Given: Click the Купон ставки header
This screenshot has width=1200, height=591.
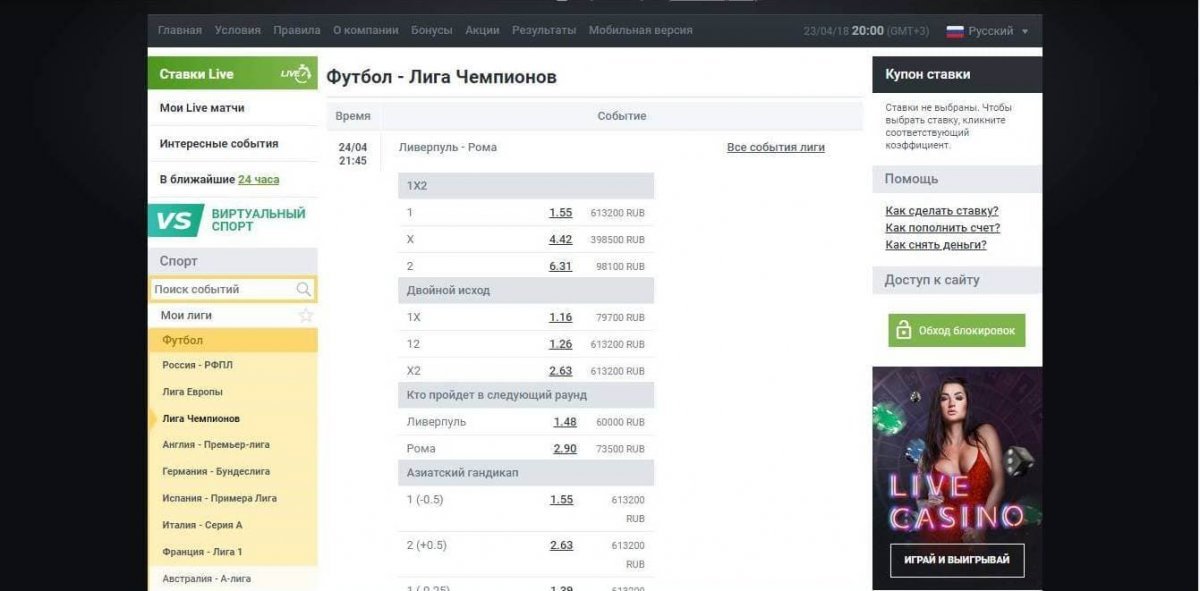Looking at the screenshot, I should 957,74.
